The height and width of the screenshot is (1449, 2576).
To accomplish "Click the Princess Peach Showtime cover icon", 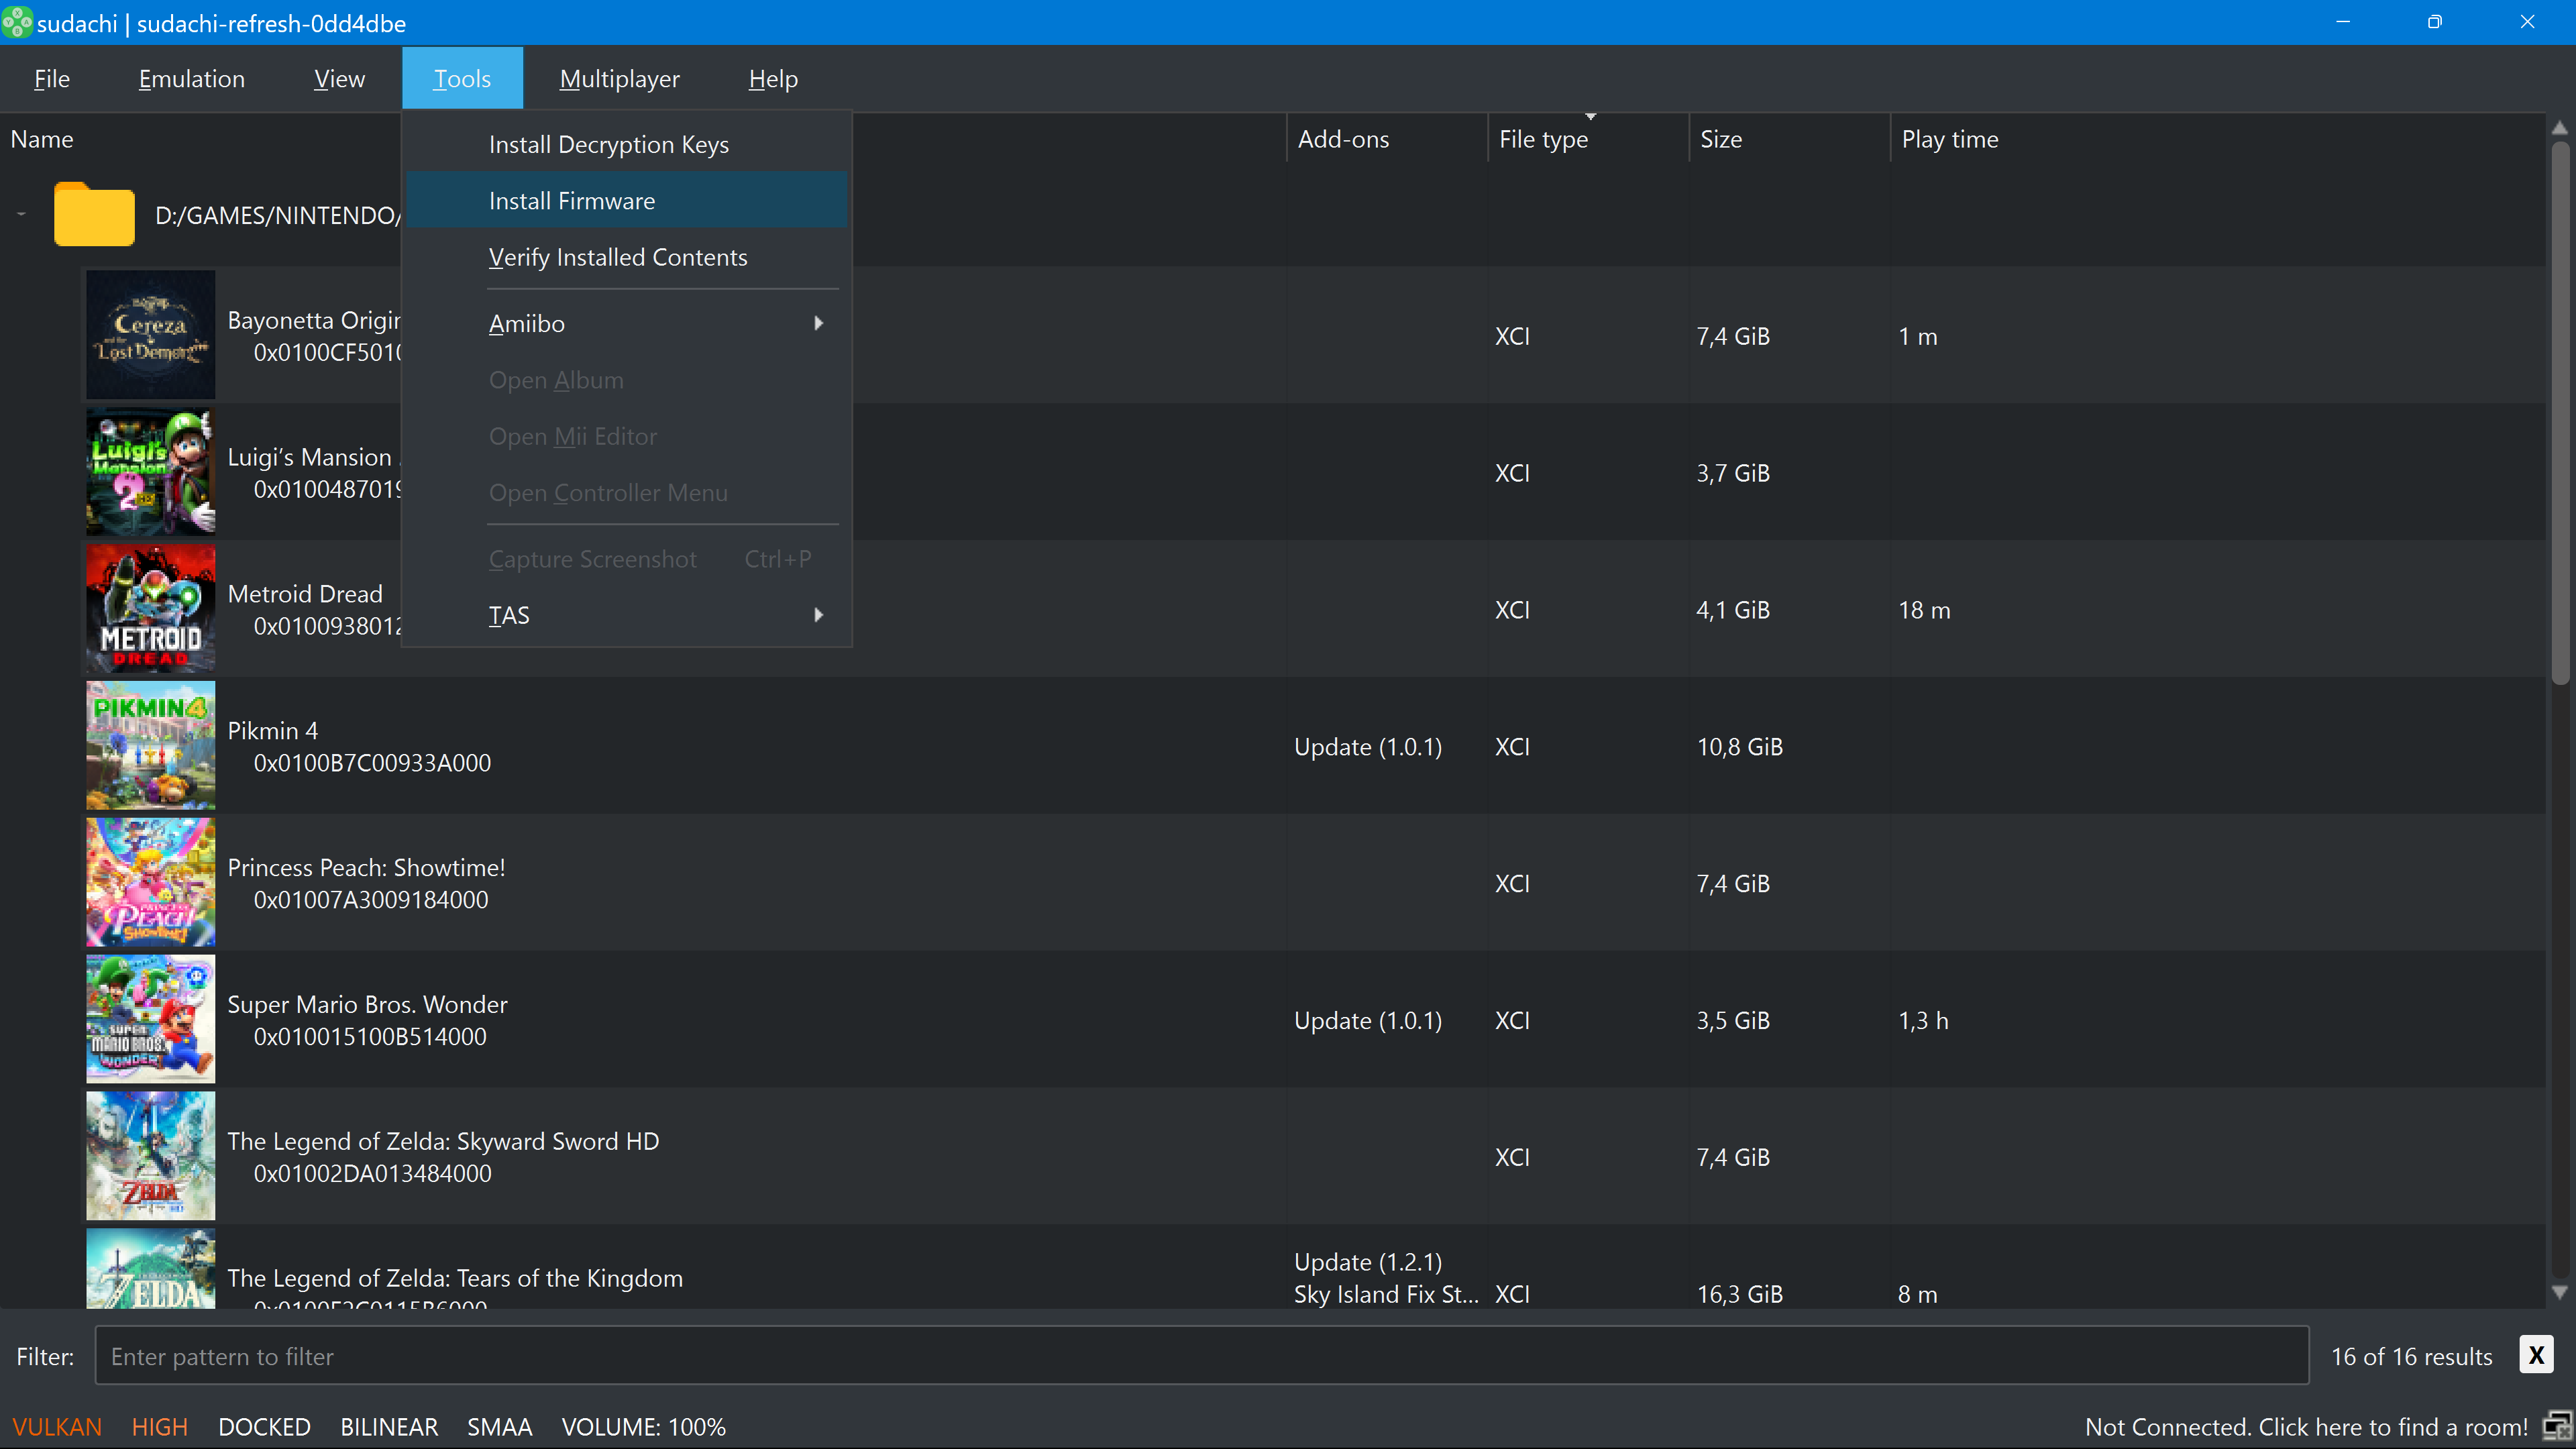I will pos(150,883).
